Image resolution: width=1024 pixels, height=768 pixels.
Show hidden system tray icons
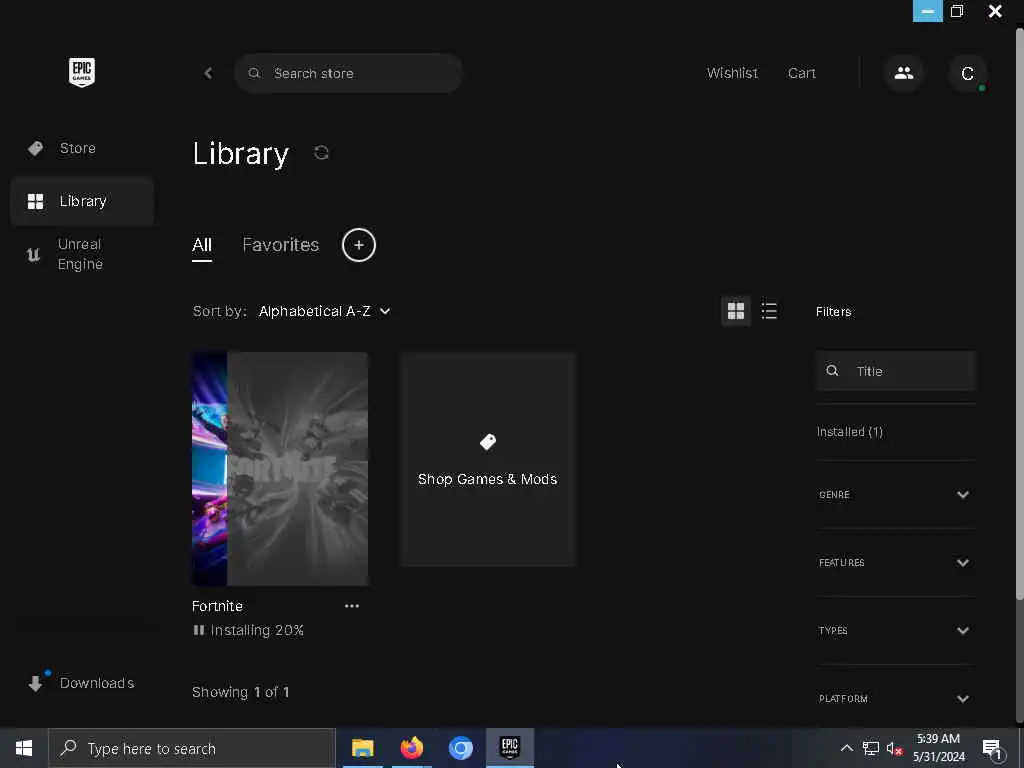846,748
